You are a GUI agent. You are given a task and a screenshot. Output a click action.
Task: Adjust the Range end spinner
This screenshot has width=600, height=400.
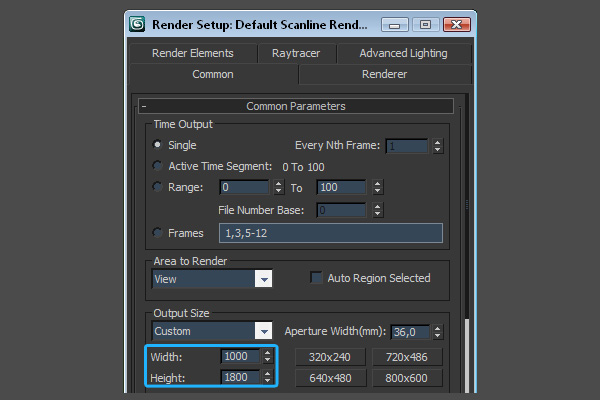click(376, 187)
